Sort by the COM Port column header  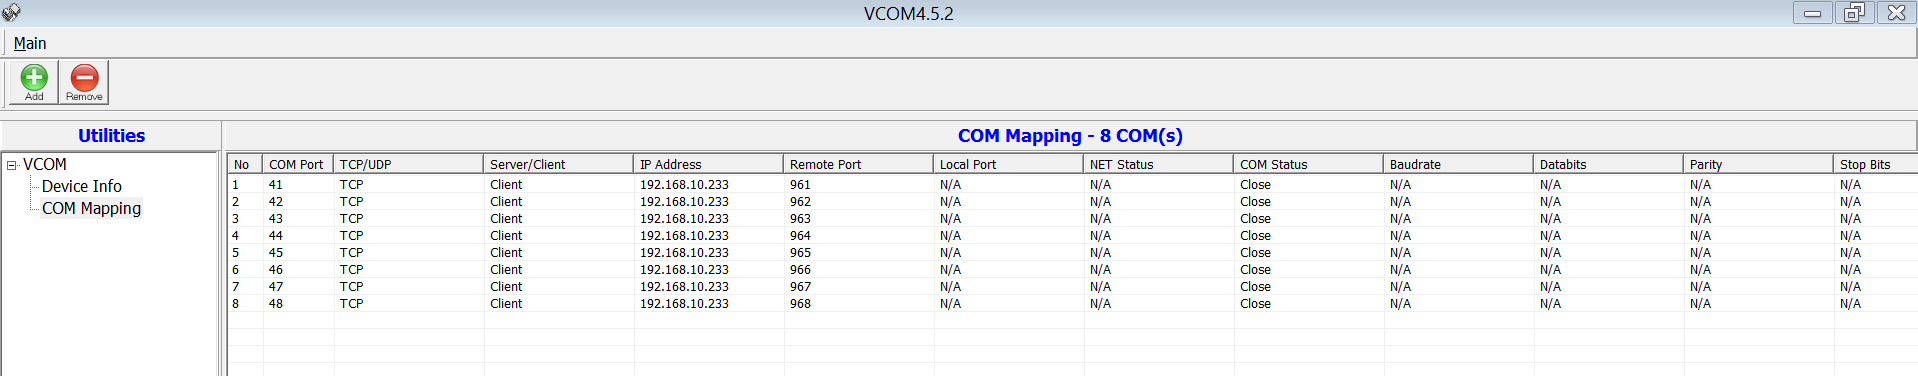point(298,164)
